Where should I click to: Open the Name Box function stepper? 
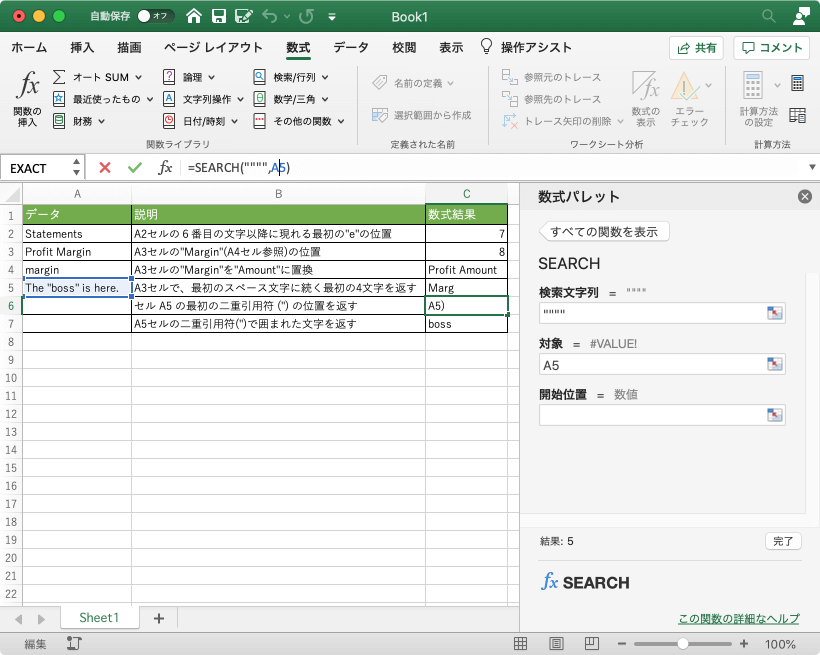[76, 167]
